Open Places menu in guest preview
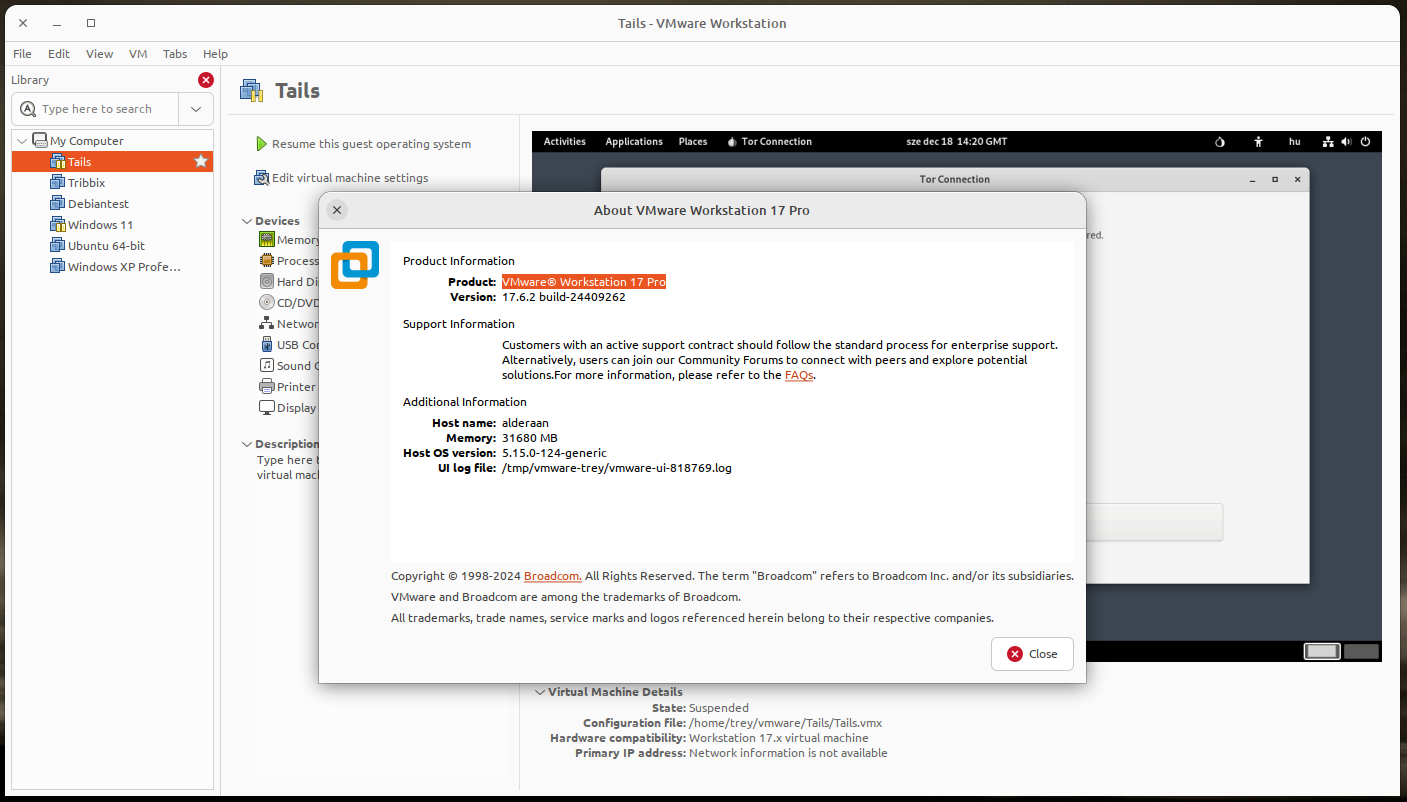This screenshot has height=802, width=1407. coord(693,142)
